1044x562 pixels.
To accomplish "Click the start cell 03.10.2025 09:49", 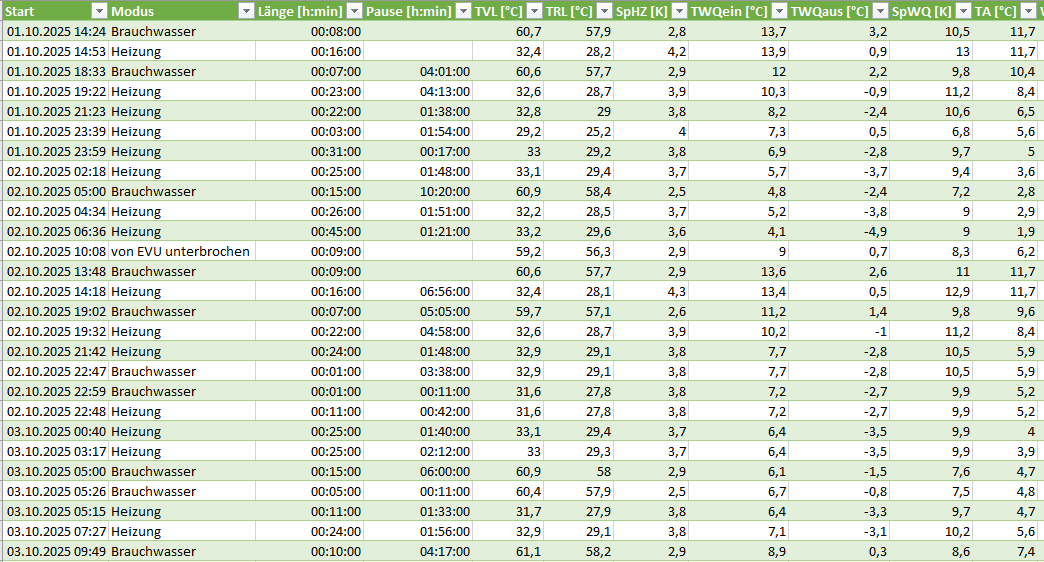I will pos(56,551).
